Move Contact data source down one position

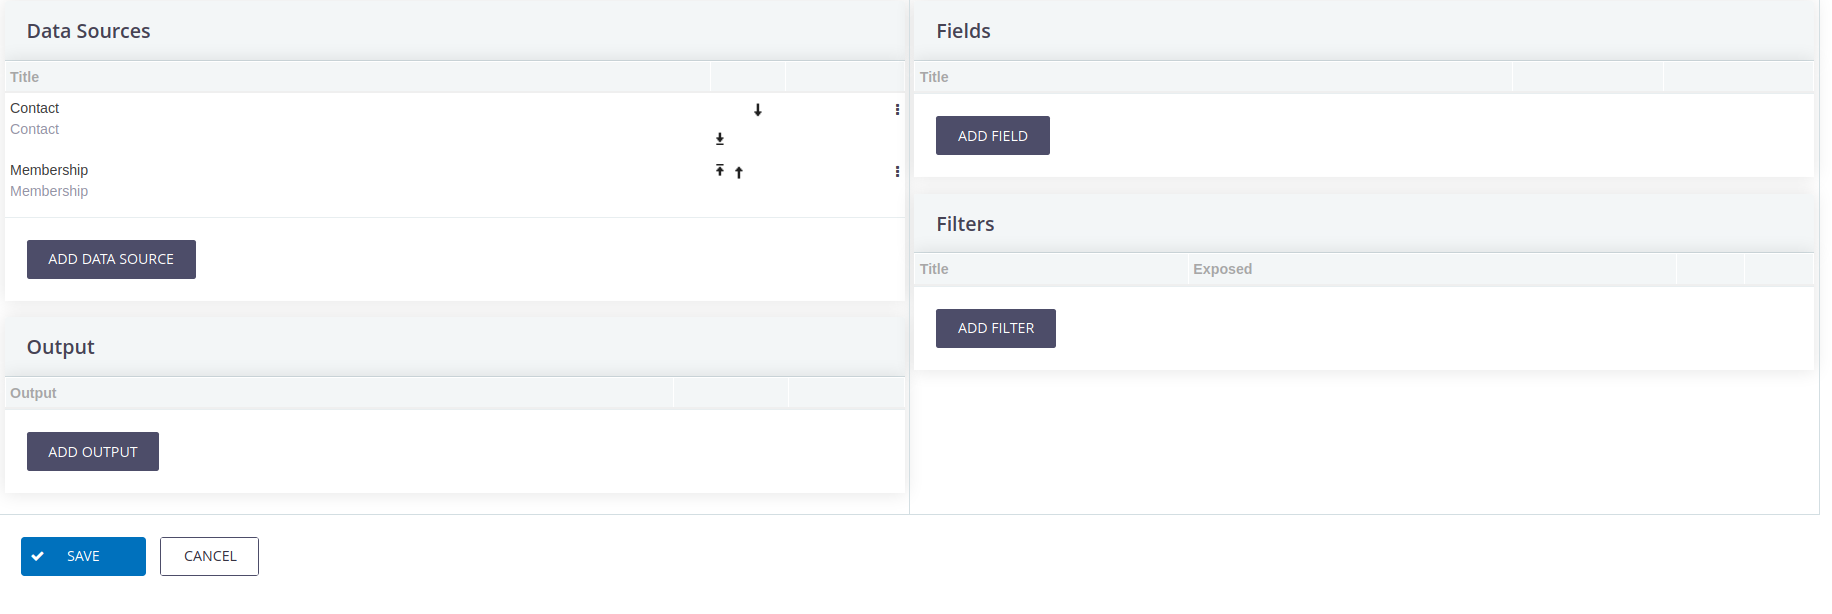point(758,110)
